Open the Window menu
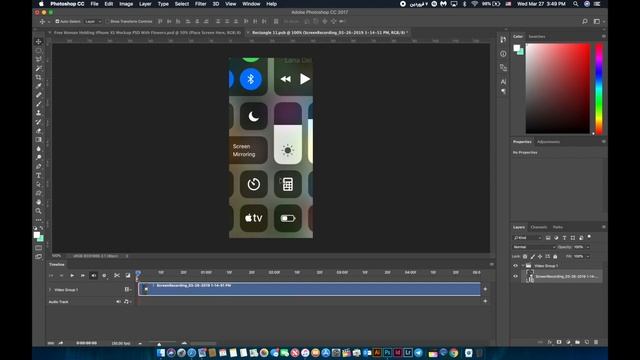Screen dimensions: 640x360 251,4
